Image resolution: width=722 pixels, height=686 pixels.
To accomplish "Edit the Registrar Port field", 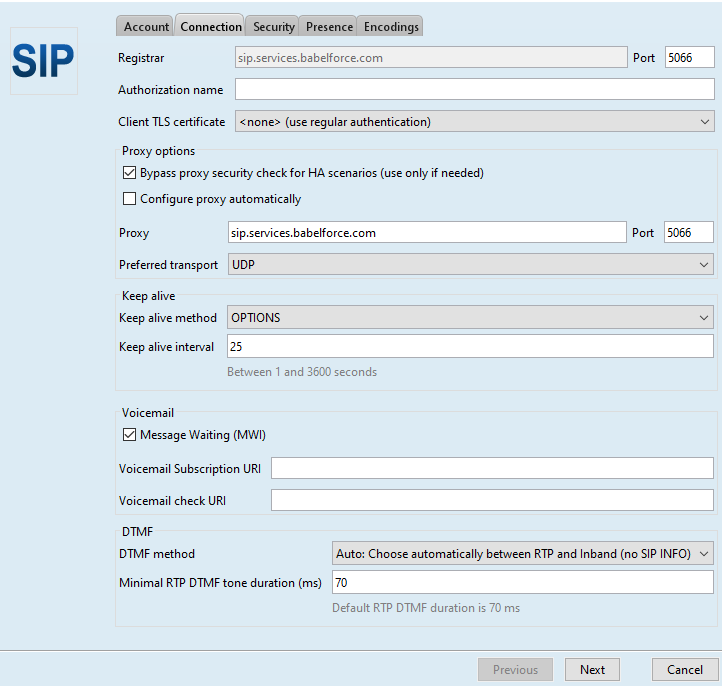I will 689,58.
